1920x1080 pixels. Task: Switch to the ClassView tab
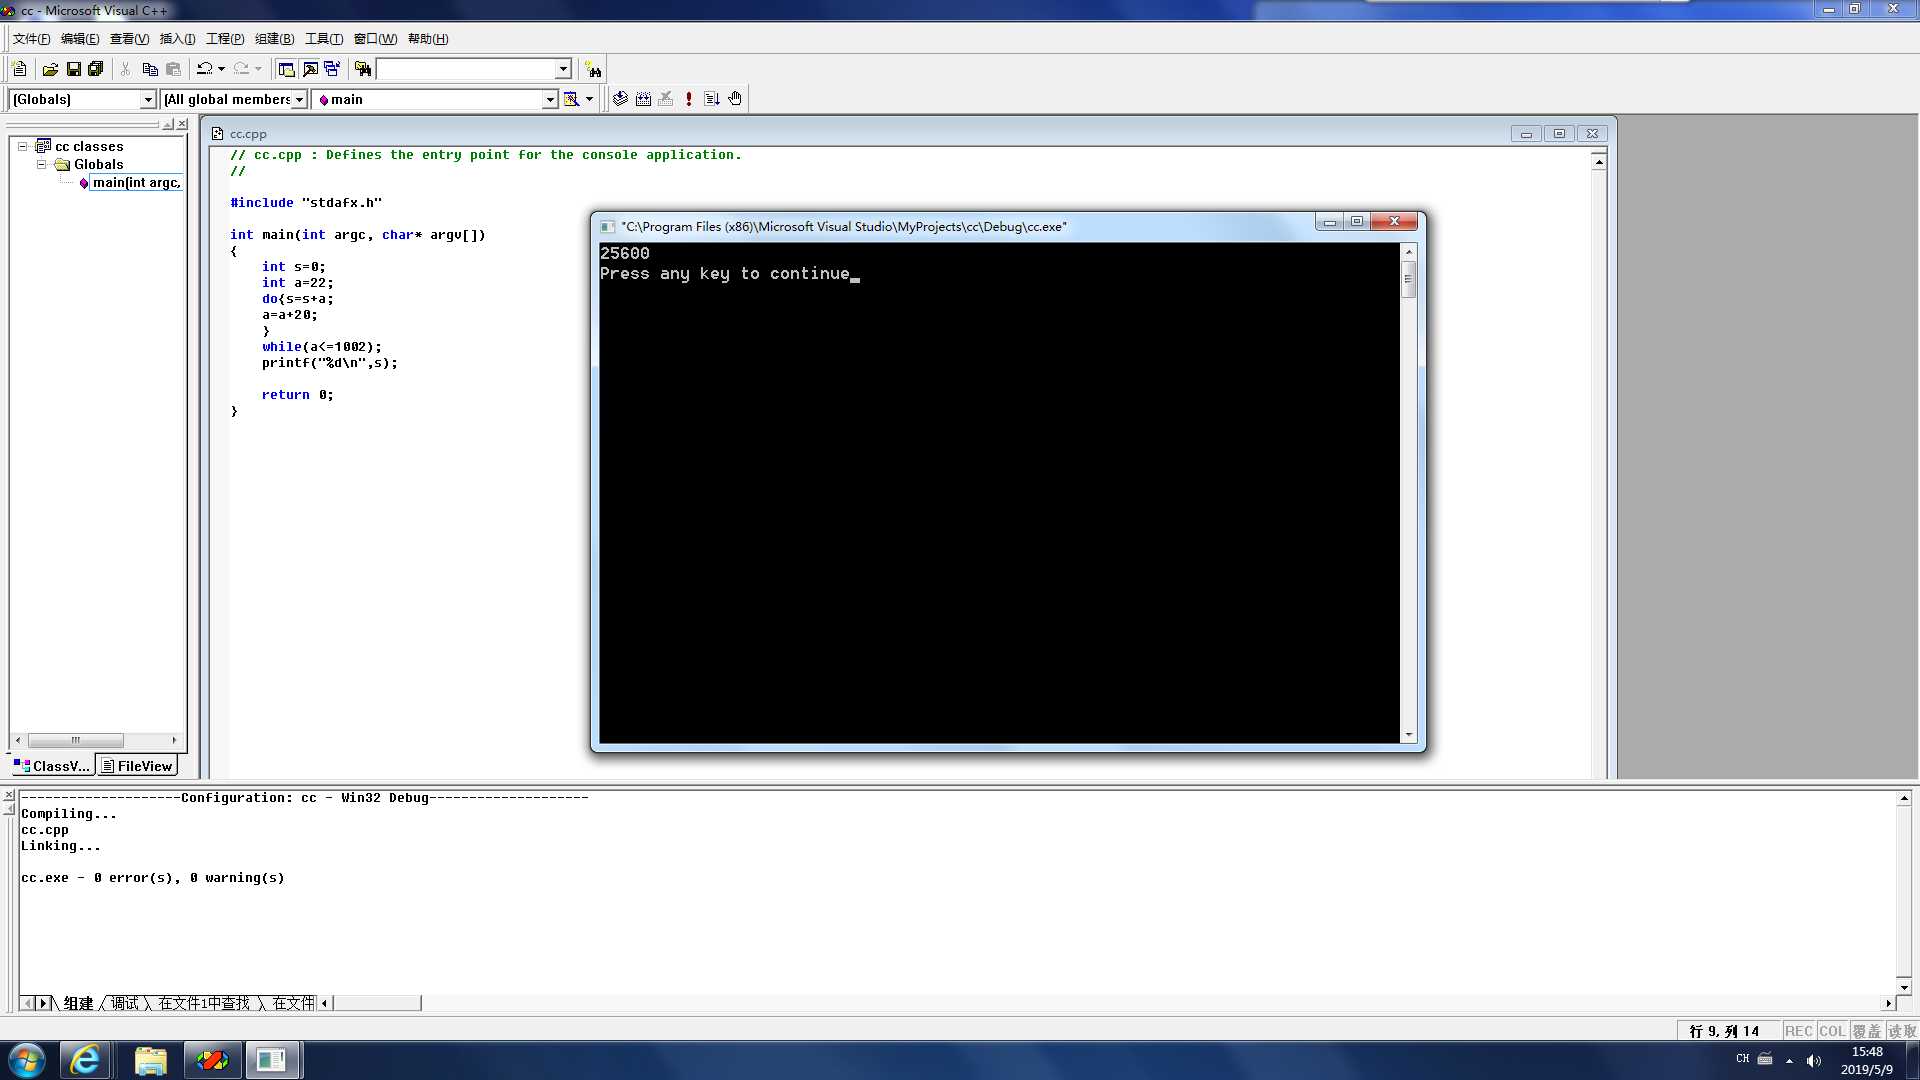pyautogui.click(x=52, y=766)
